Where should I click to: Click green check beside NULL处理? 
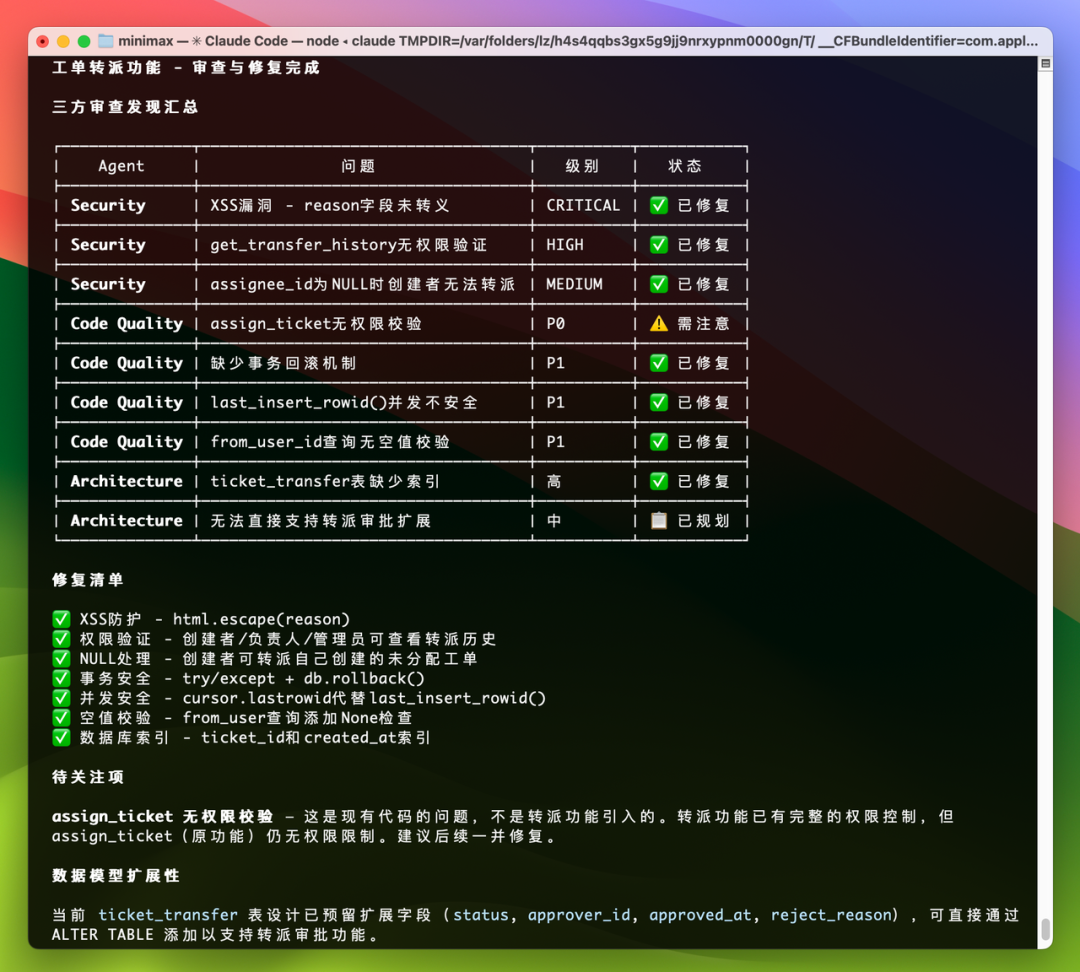coord(61,659)
